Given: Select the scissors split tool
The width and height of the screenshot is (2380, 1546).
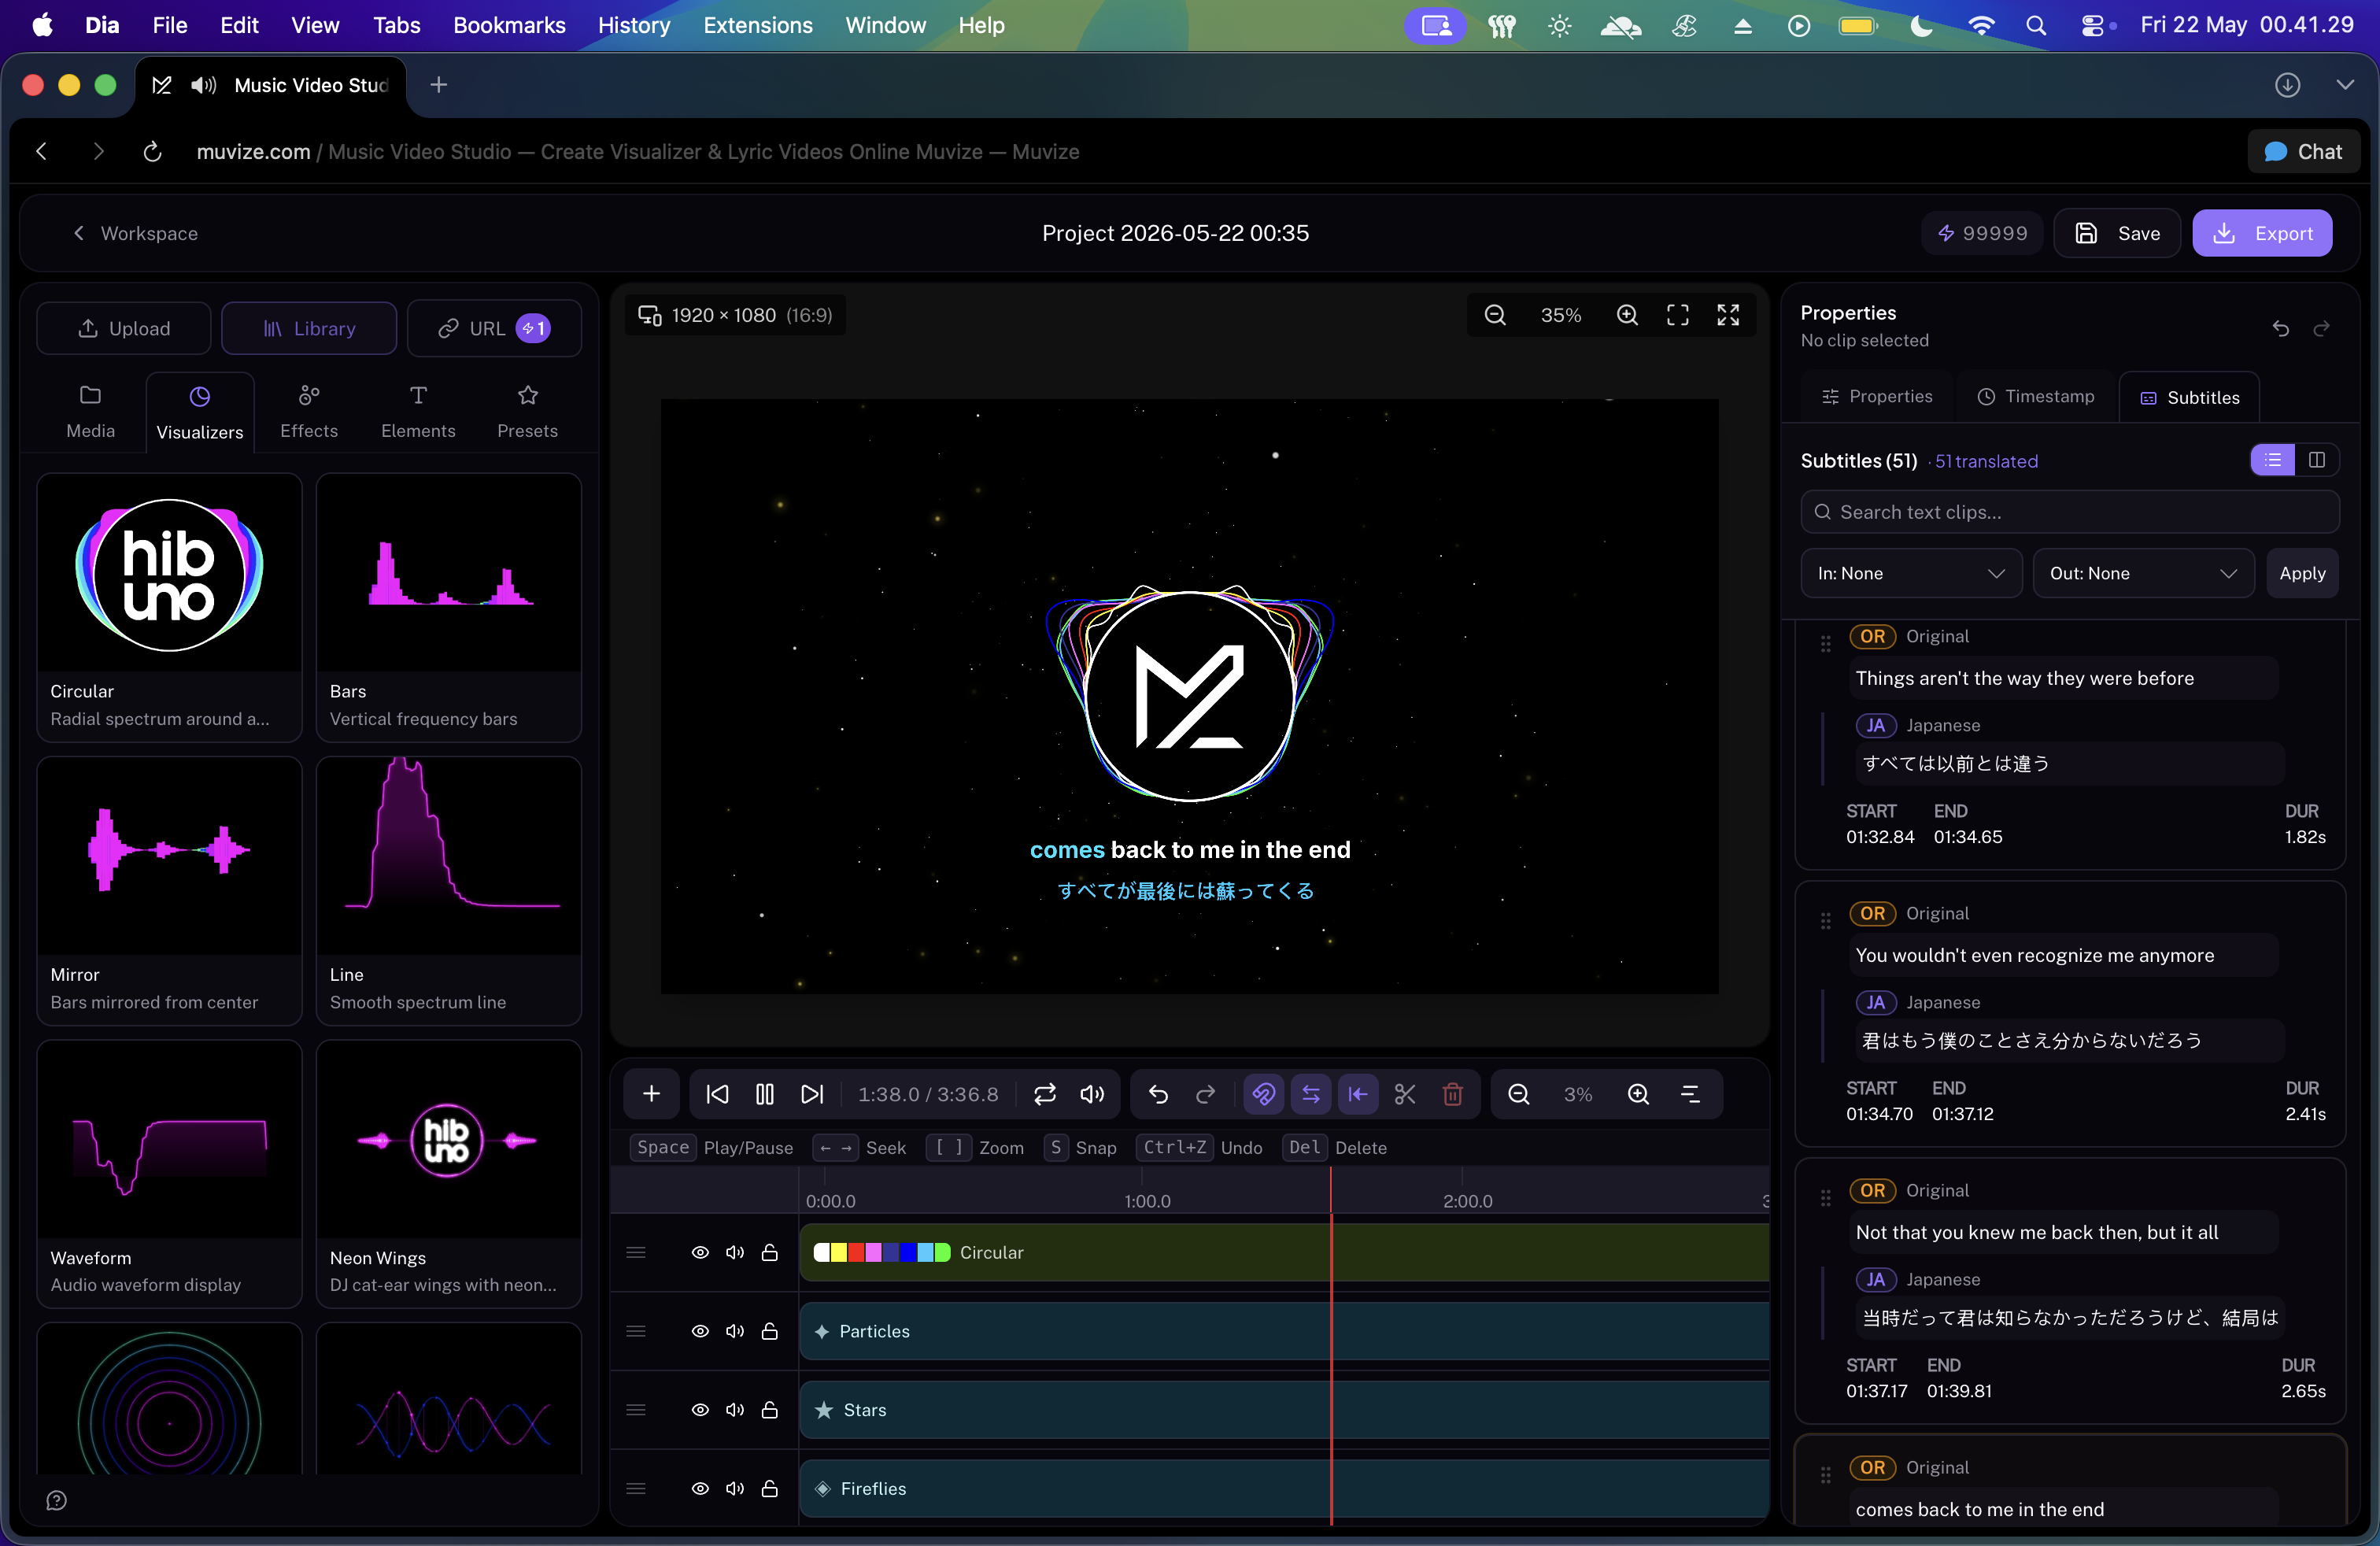Looking at the screenshot, I should coord(1405,1094).
